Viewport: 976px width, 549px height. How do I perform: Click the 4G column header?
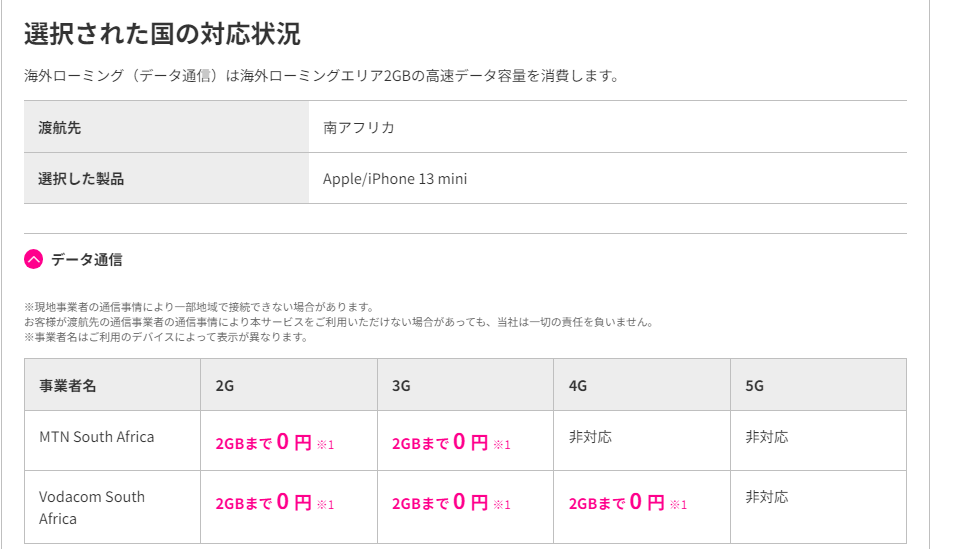tap(579, 385)
